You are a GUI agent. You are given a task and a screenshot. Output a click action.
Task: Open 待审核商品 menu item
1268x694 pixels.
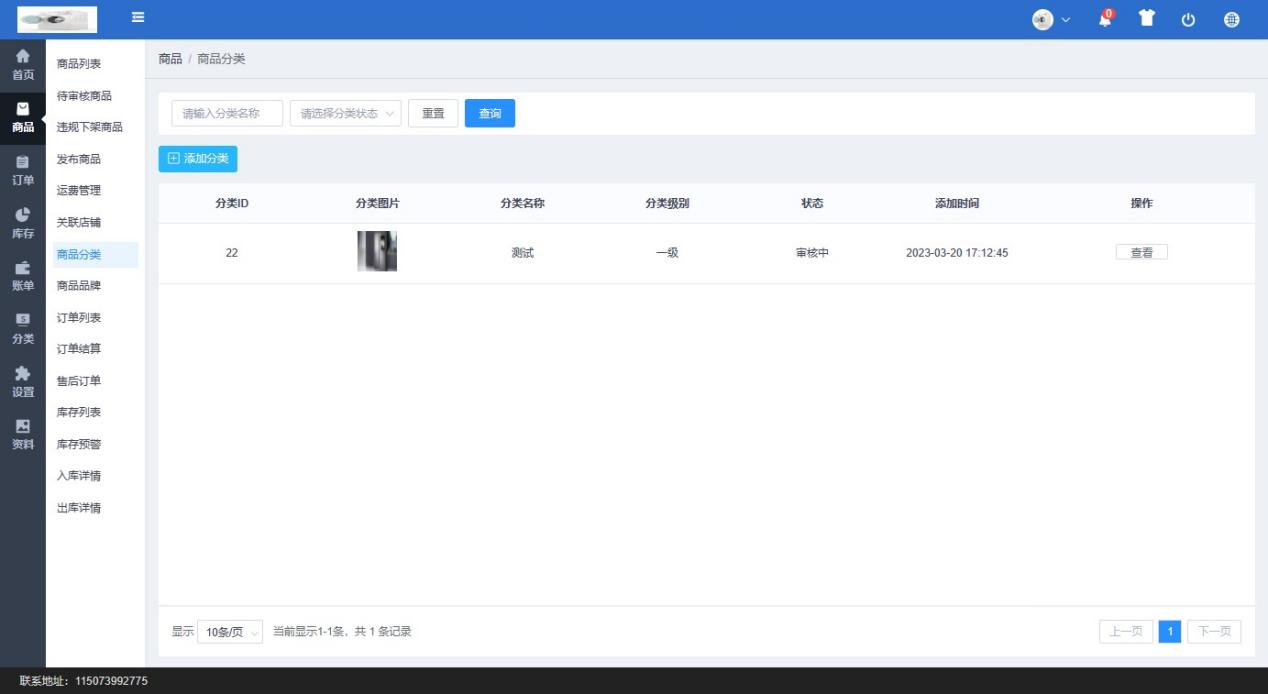coord(84,96)
